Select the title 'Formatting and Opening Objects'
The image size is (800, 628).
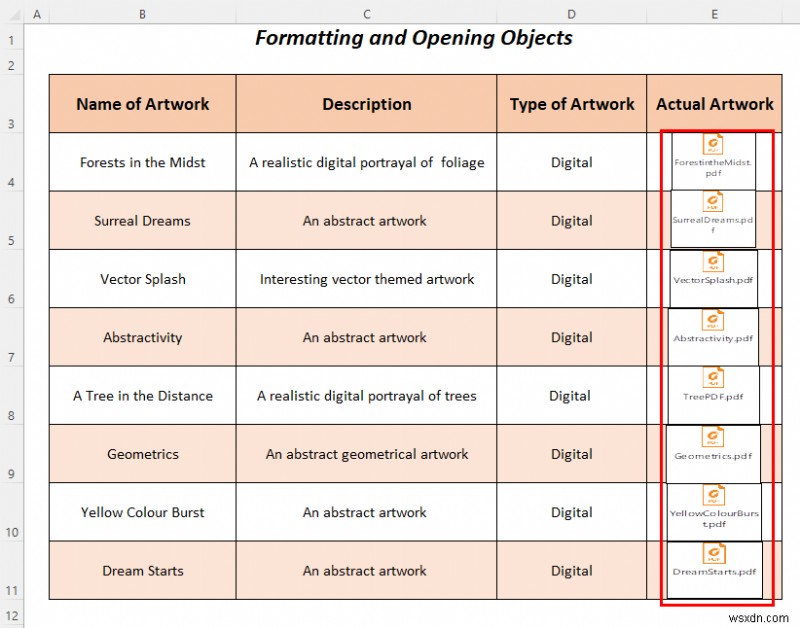click(x=414, y=38)
